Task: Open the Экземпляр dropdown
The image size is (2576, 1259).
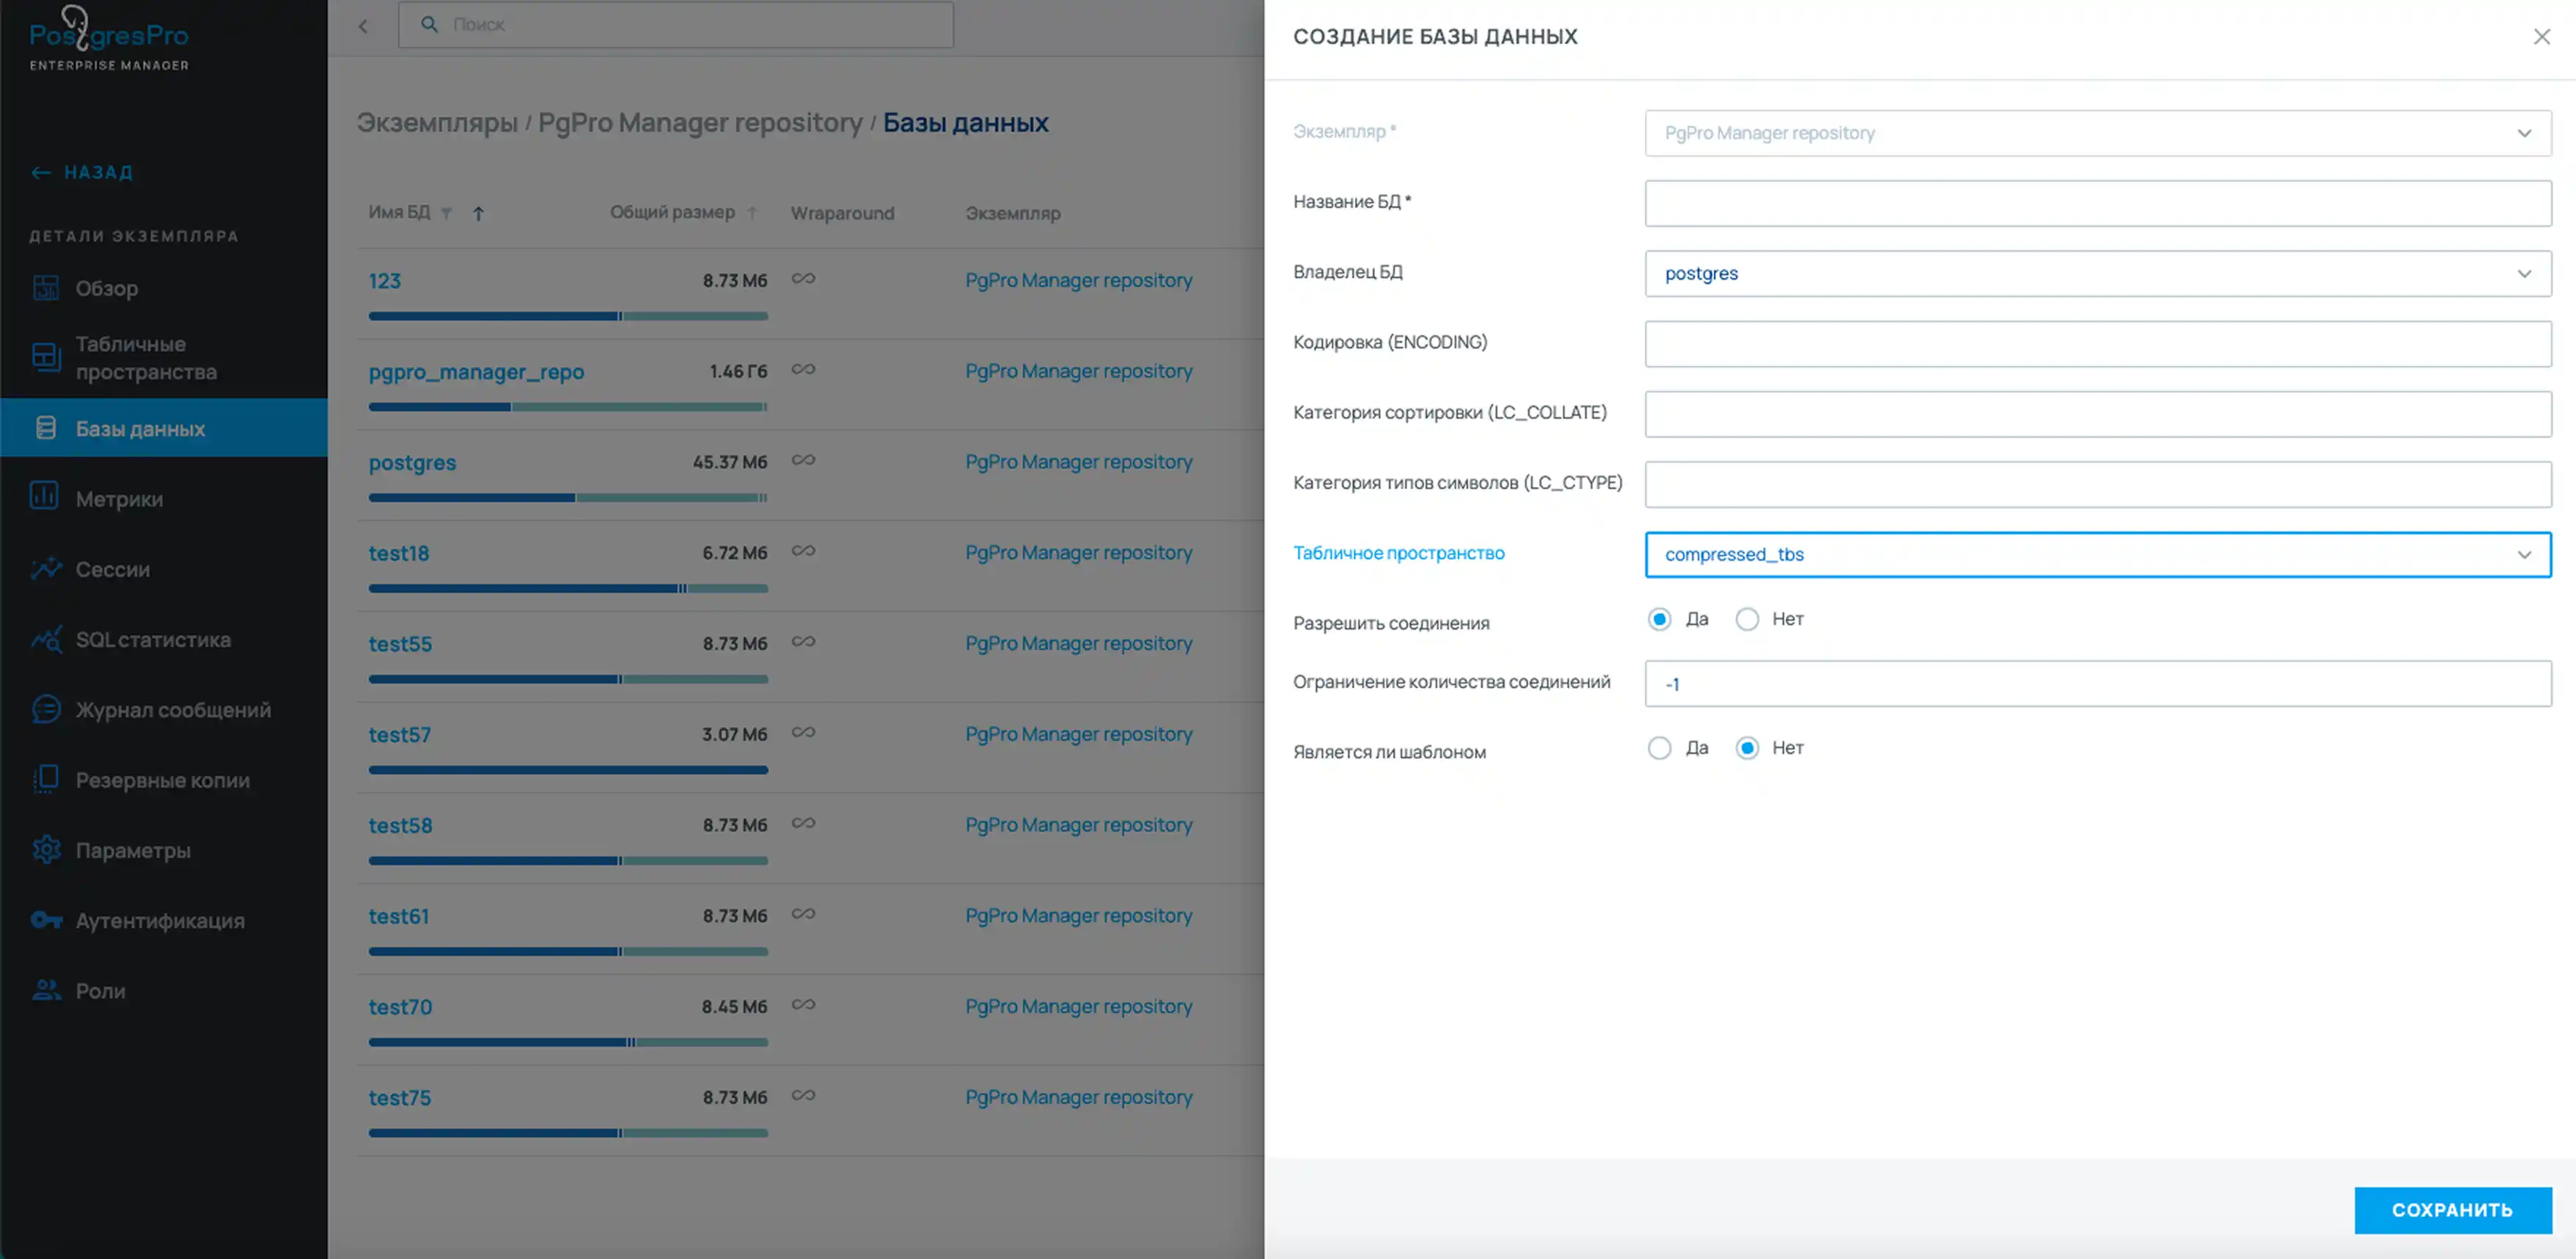Action: 2097,133
